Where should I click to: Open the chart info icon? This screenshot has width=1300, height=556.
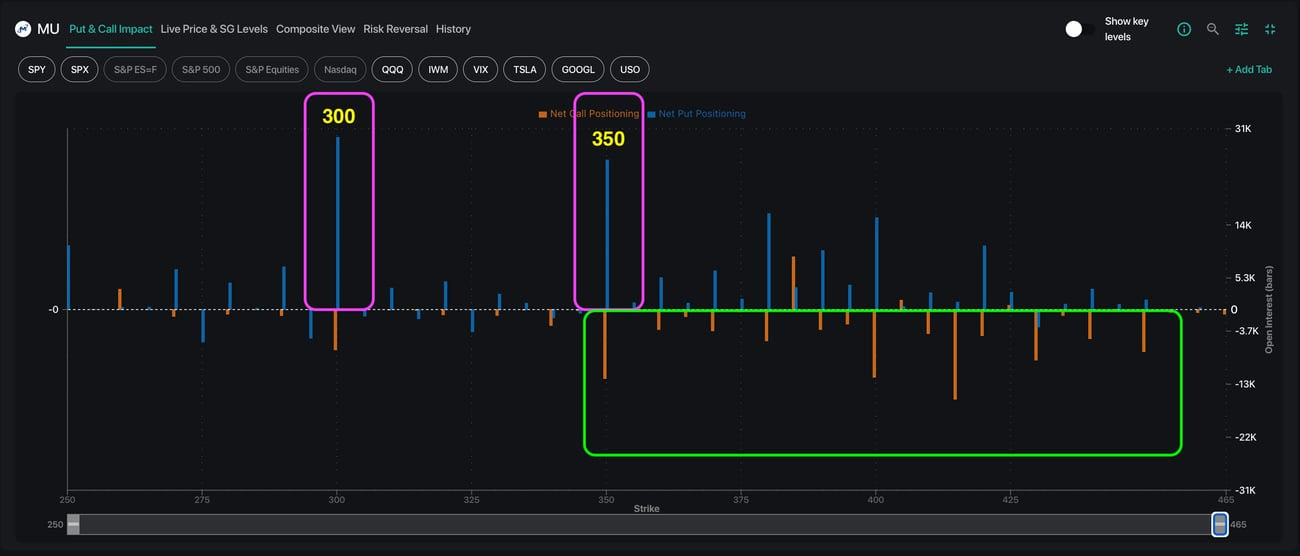point(1184,29)
